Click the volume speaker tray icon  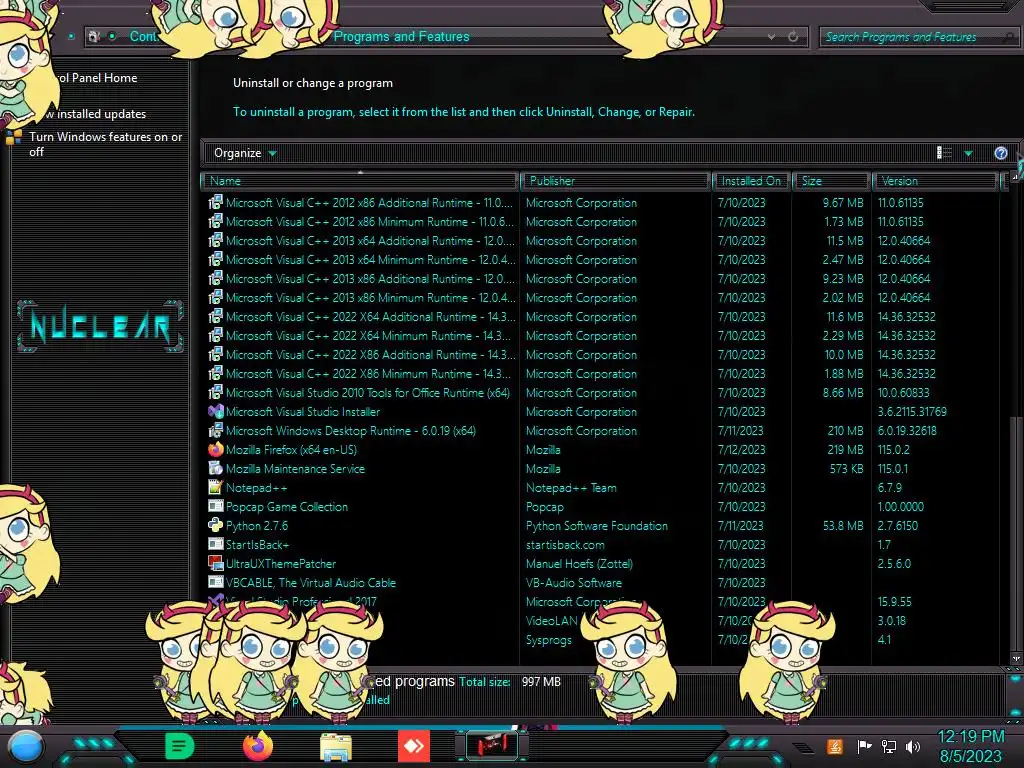tap(913, 746)
